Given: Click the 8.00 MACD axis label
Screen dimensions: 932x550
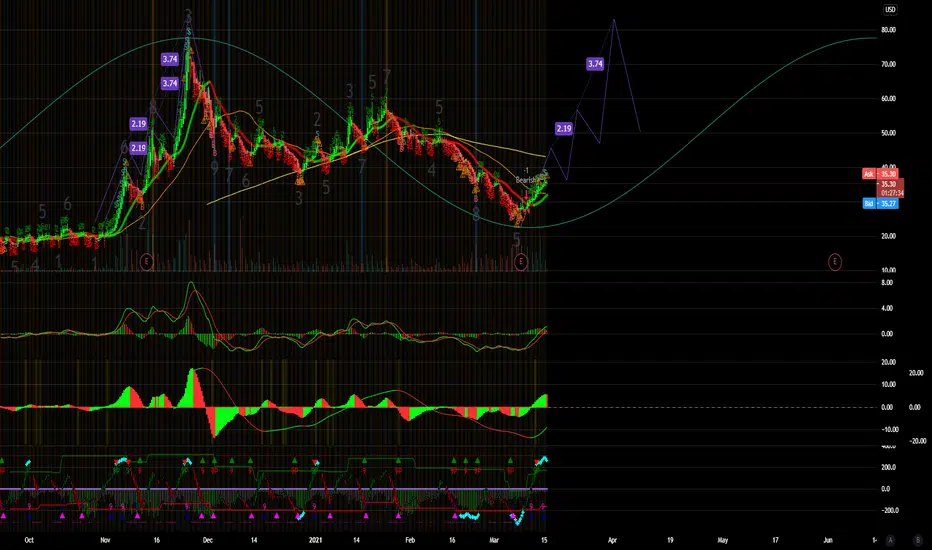Looking at the screenshot, I should coord(887,282).
